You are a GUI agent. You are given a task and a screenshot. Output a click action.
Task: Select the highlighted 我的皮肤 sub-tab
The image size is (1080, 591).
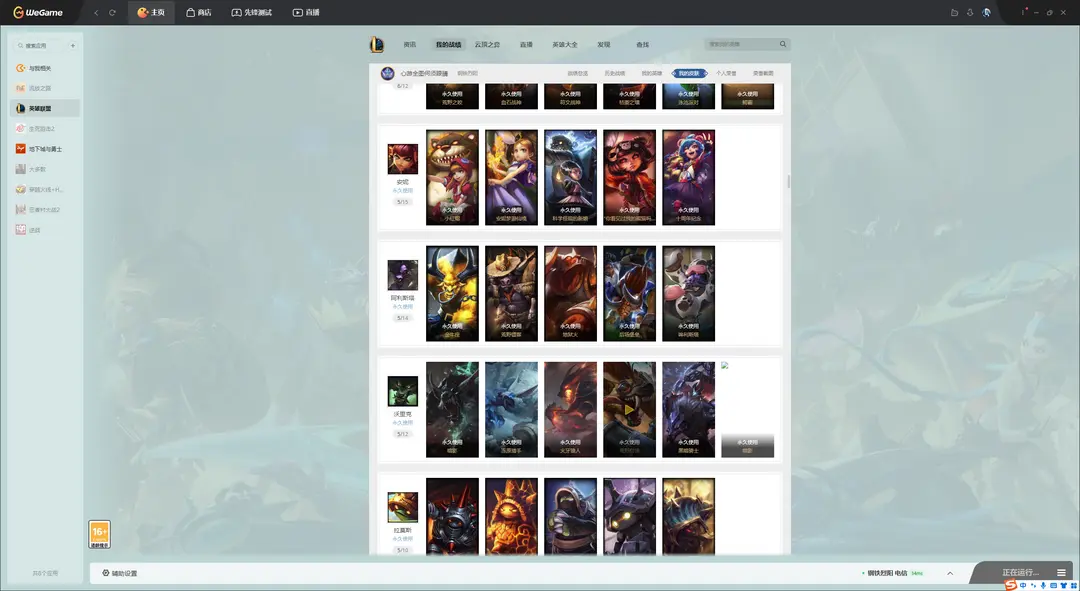689,73
